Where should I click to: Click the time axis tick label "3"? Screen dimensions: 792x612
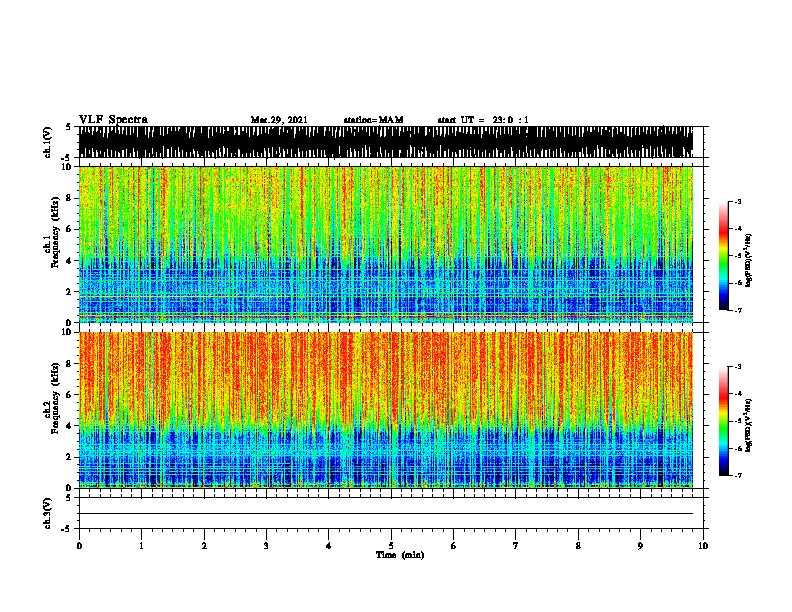click(266, 545)
